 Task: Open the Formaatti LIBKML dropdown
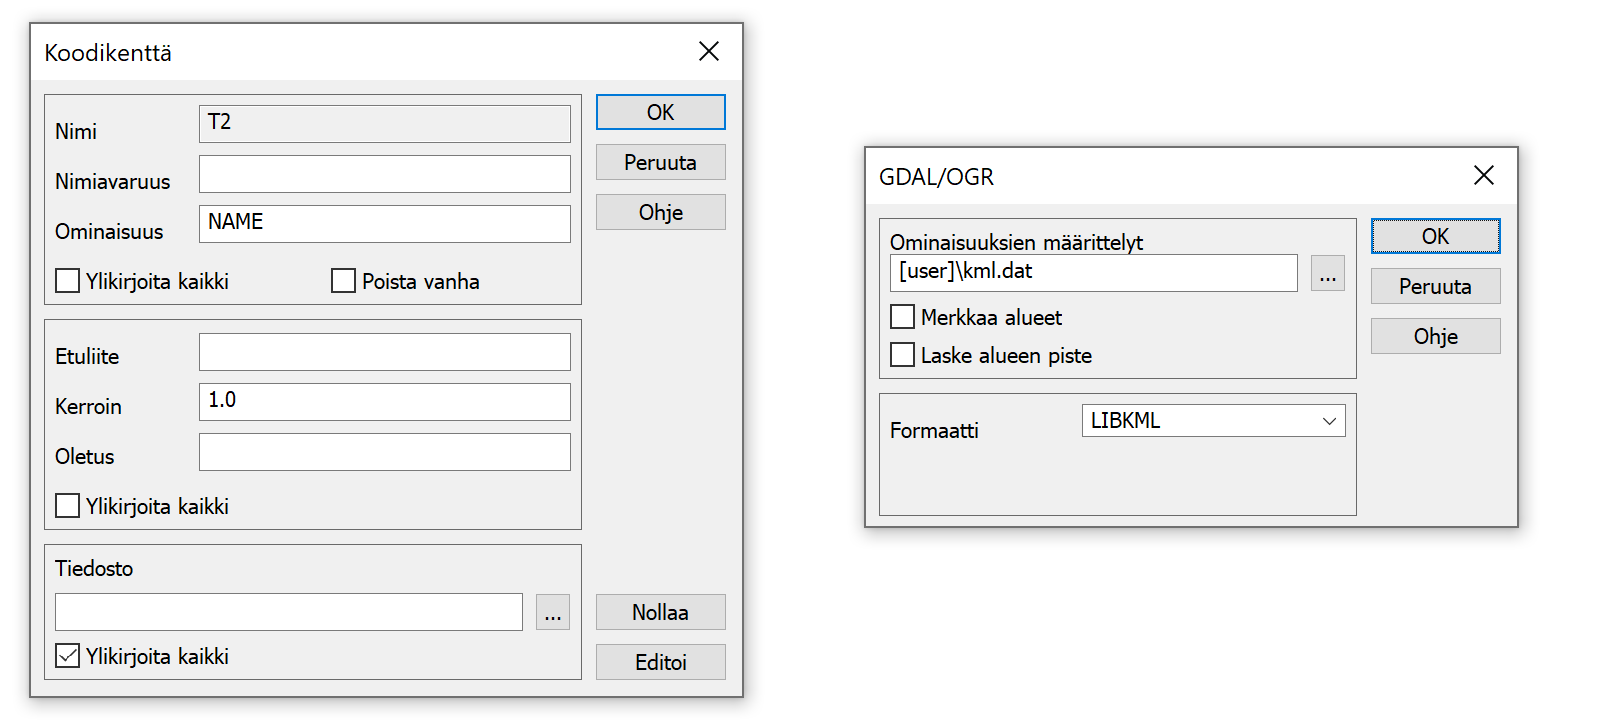[x=1213, y=421]
